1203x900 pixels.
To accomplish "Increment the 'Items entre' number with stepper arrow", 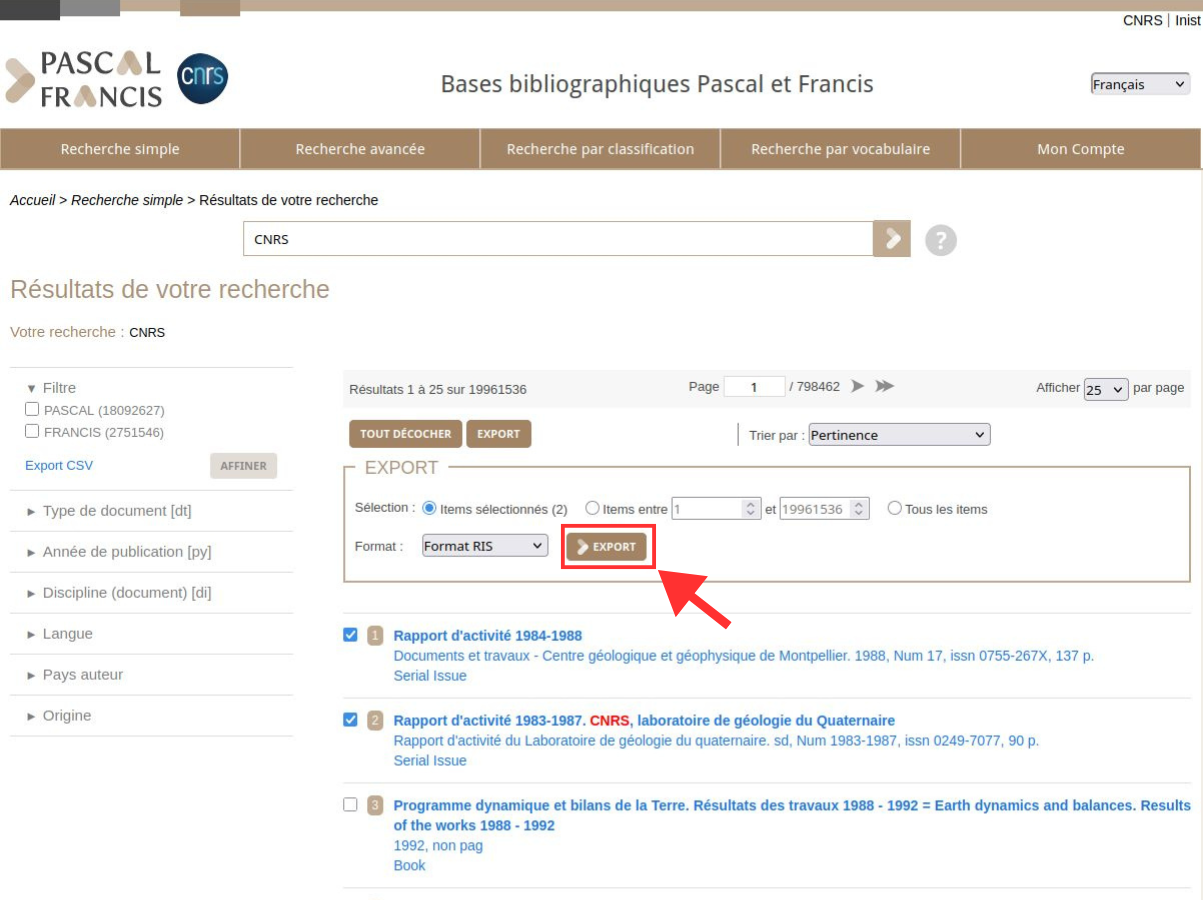I will tap(750, 503).
